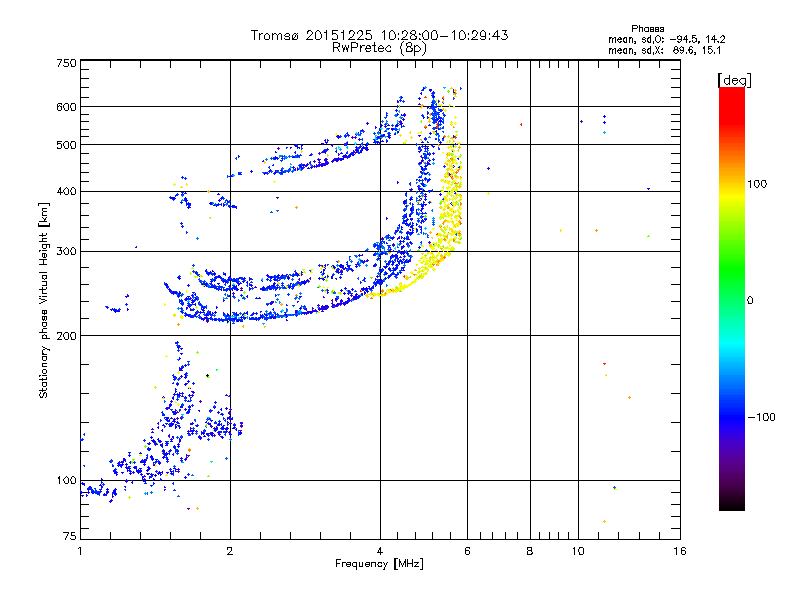Screen dimensions: 800x600
Task: Click the x-axis label "Frequency [MHz]"
Action: click(379, 564)
